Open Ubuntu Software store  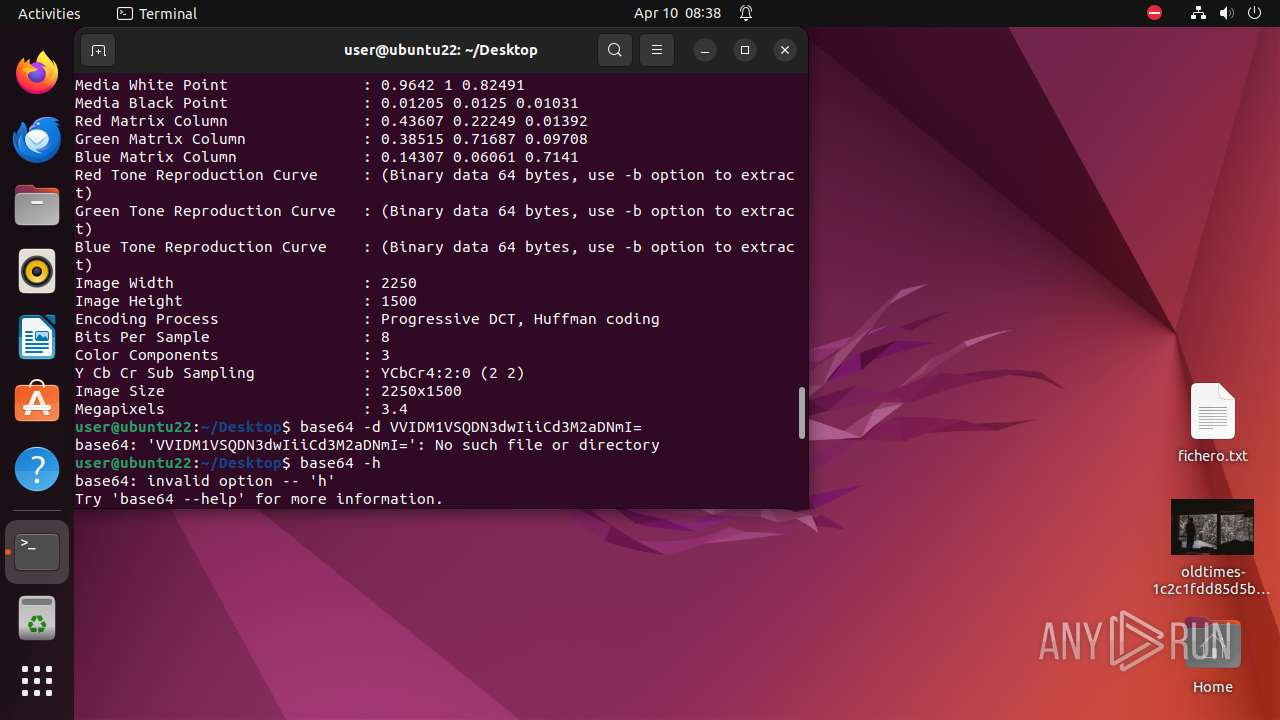click(x=37, y=403)
